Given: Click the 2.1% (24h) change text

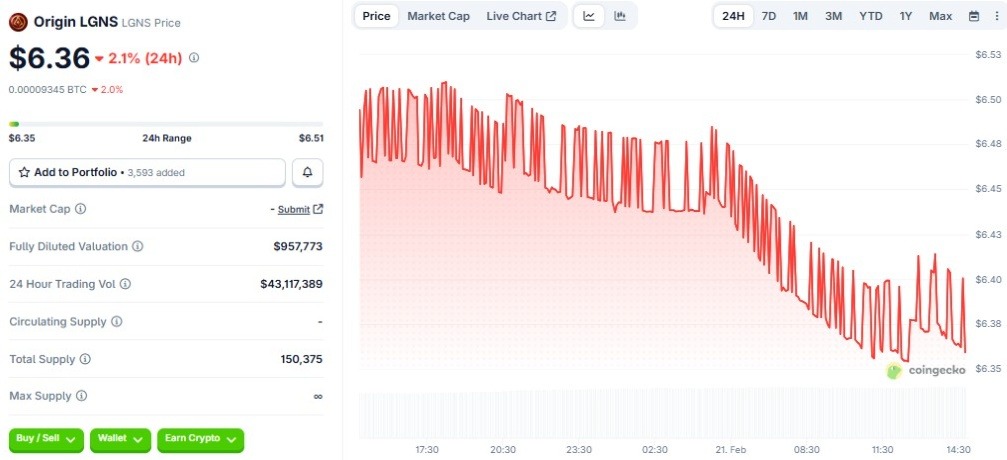Looking at the screenshot, I should [x=145, y=58].
